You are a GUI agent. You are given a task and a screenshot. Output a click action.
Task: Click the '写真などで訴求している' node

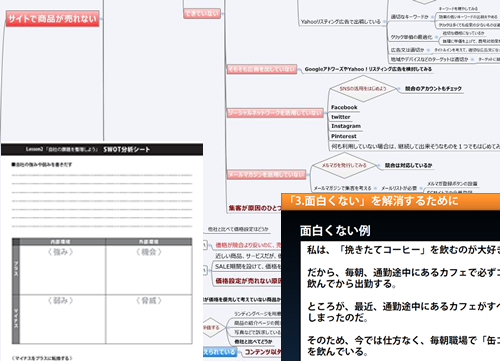click(x=257, y=332)
